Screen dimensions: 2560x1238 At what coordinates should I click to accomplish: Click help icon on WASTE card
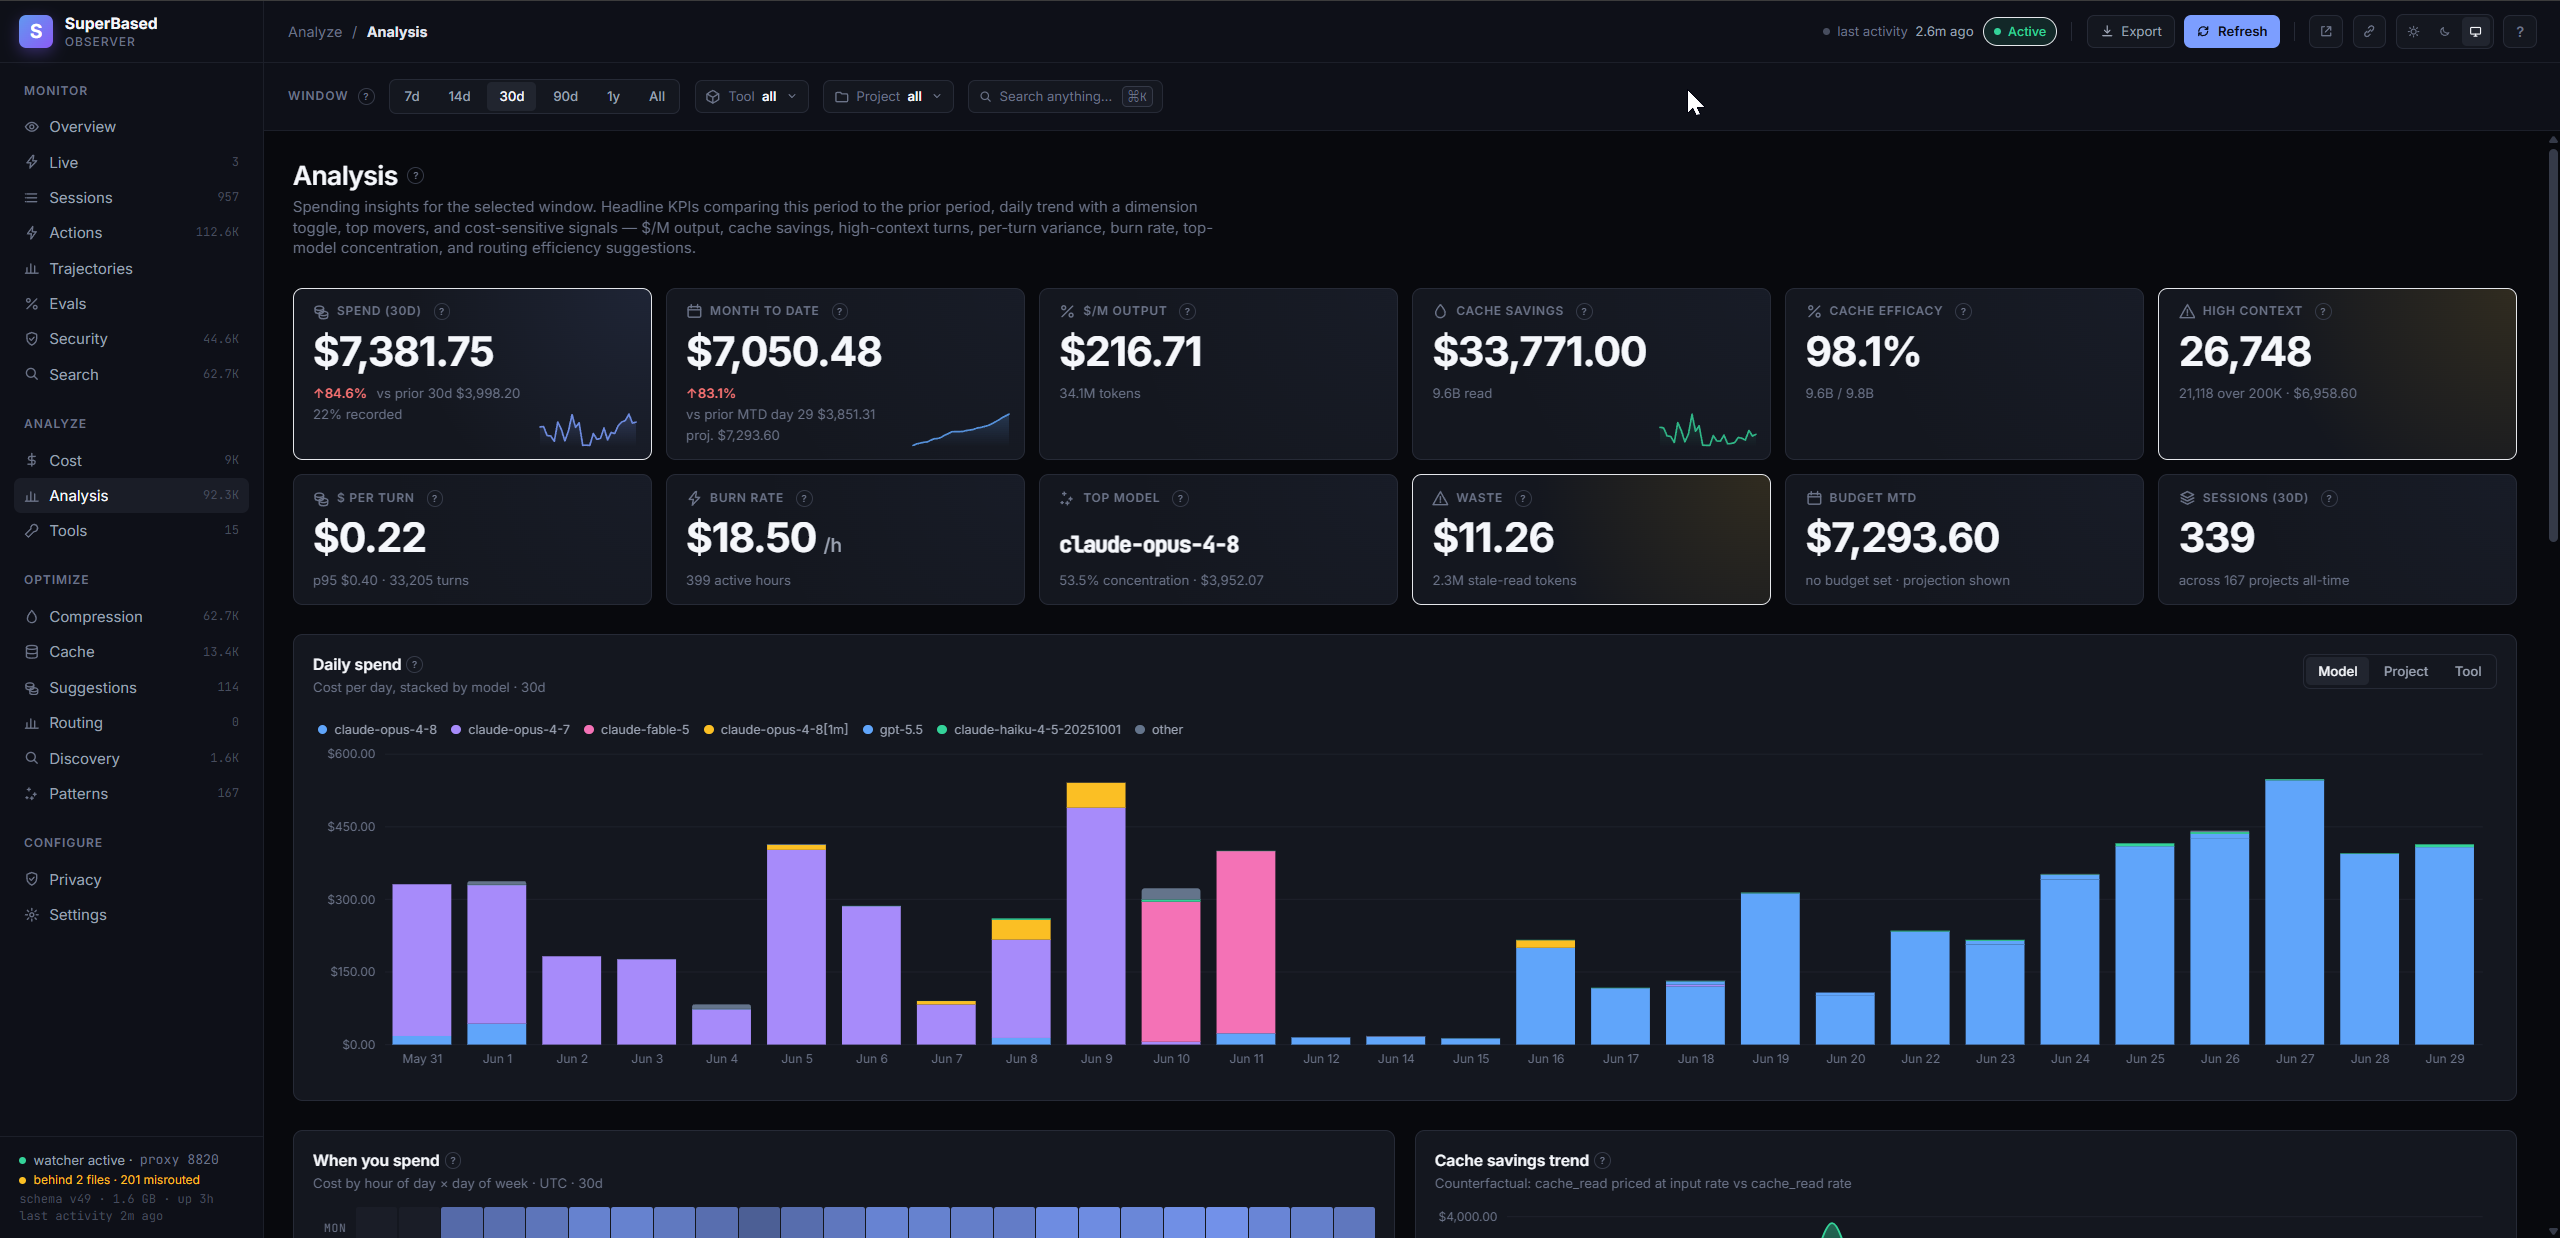coord(1523,499)
